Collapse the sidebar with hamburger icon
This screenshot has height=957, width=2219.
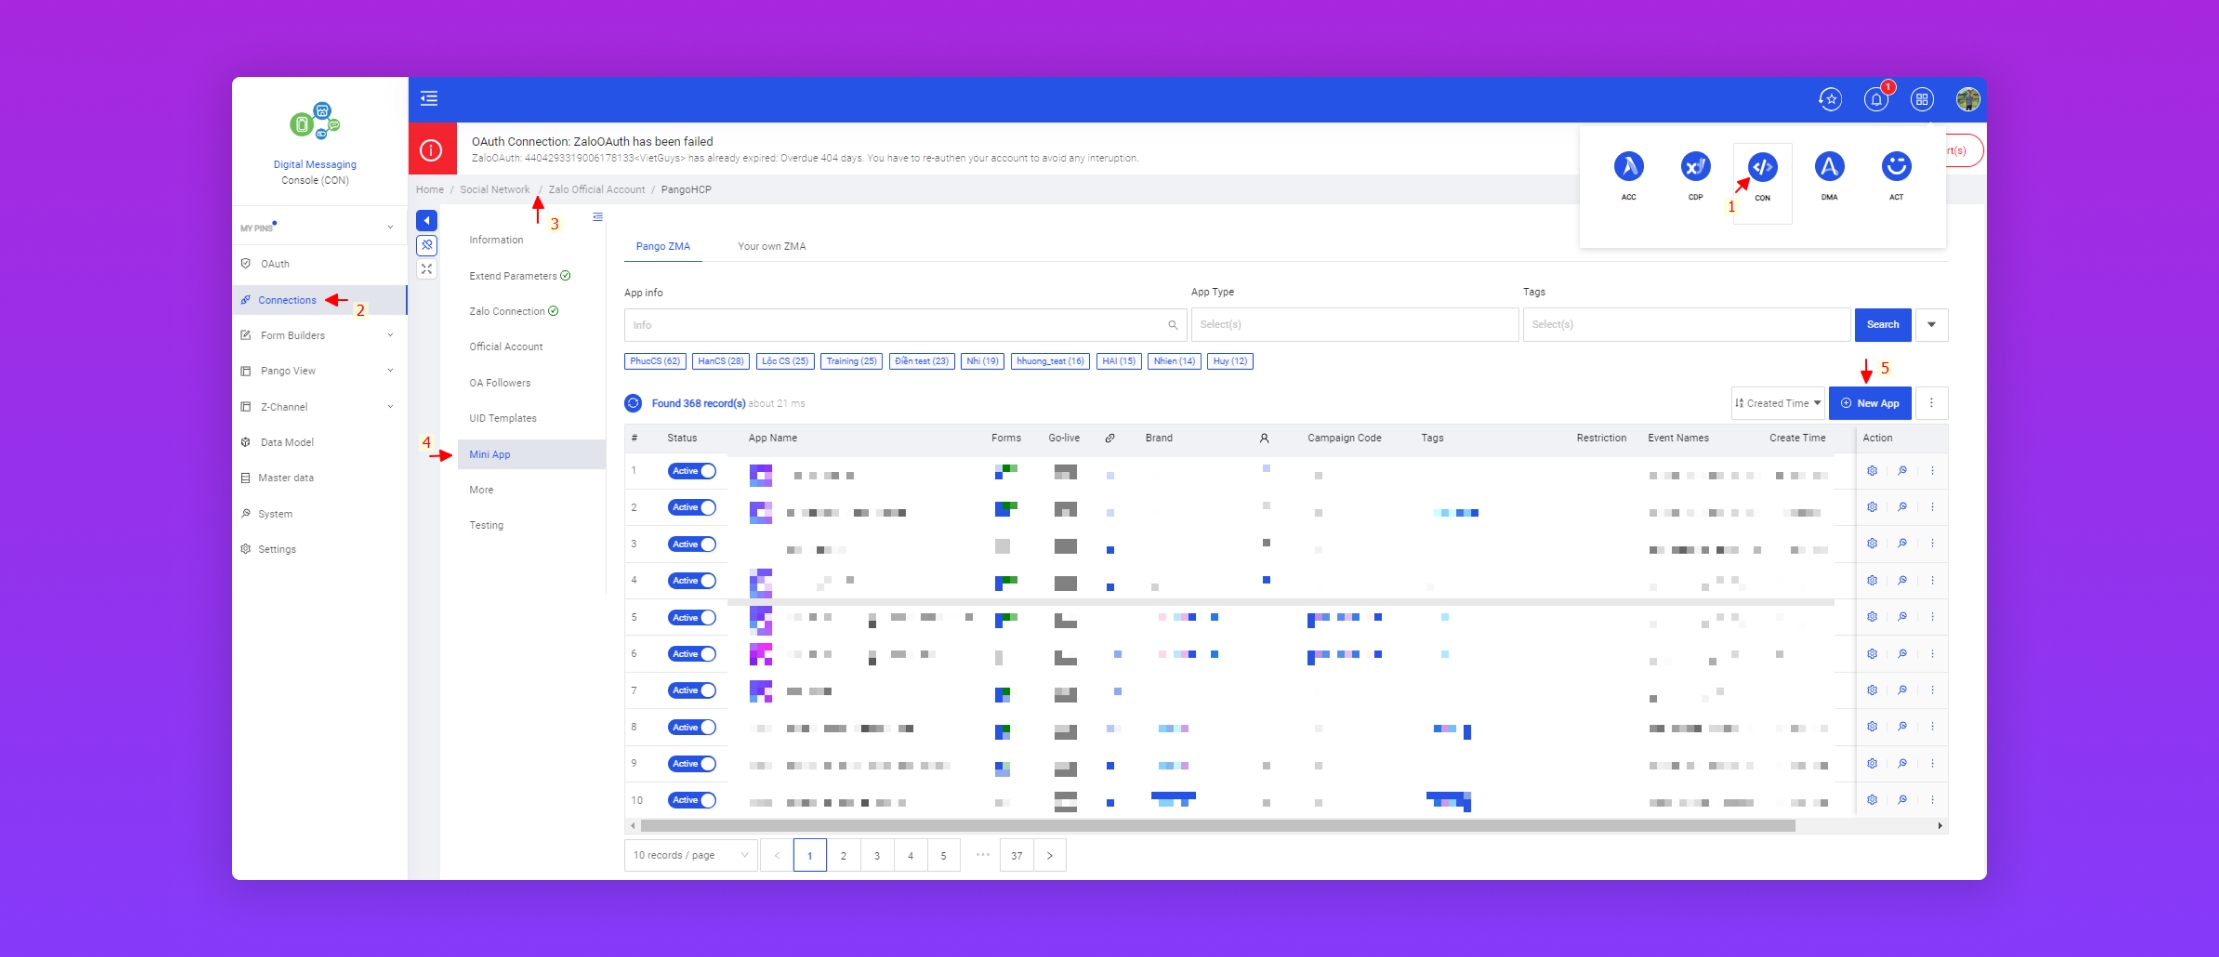click(429, 98)
